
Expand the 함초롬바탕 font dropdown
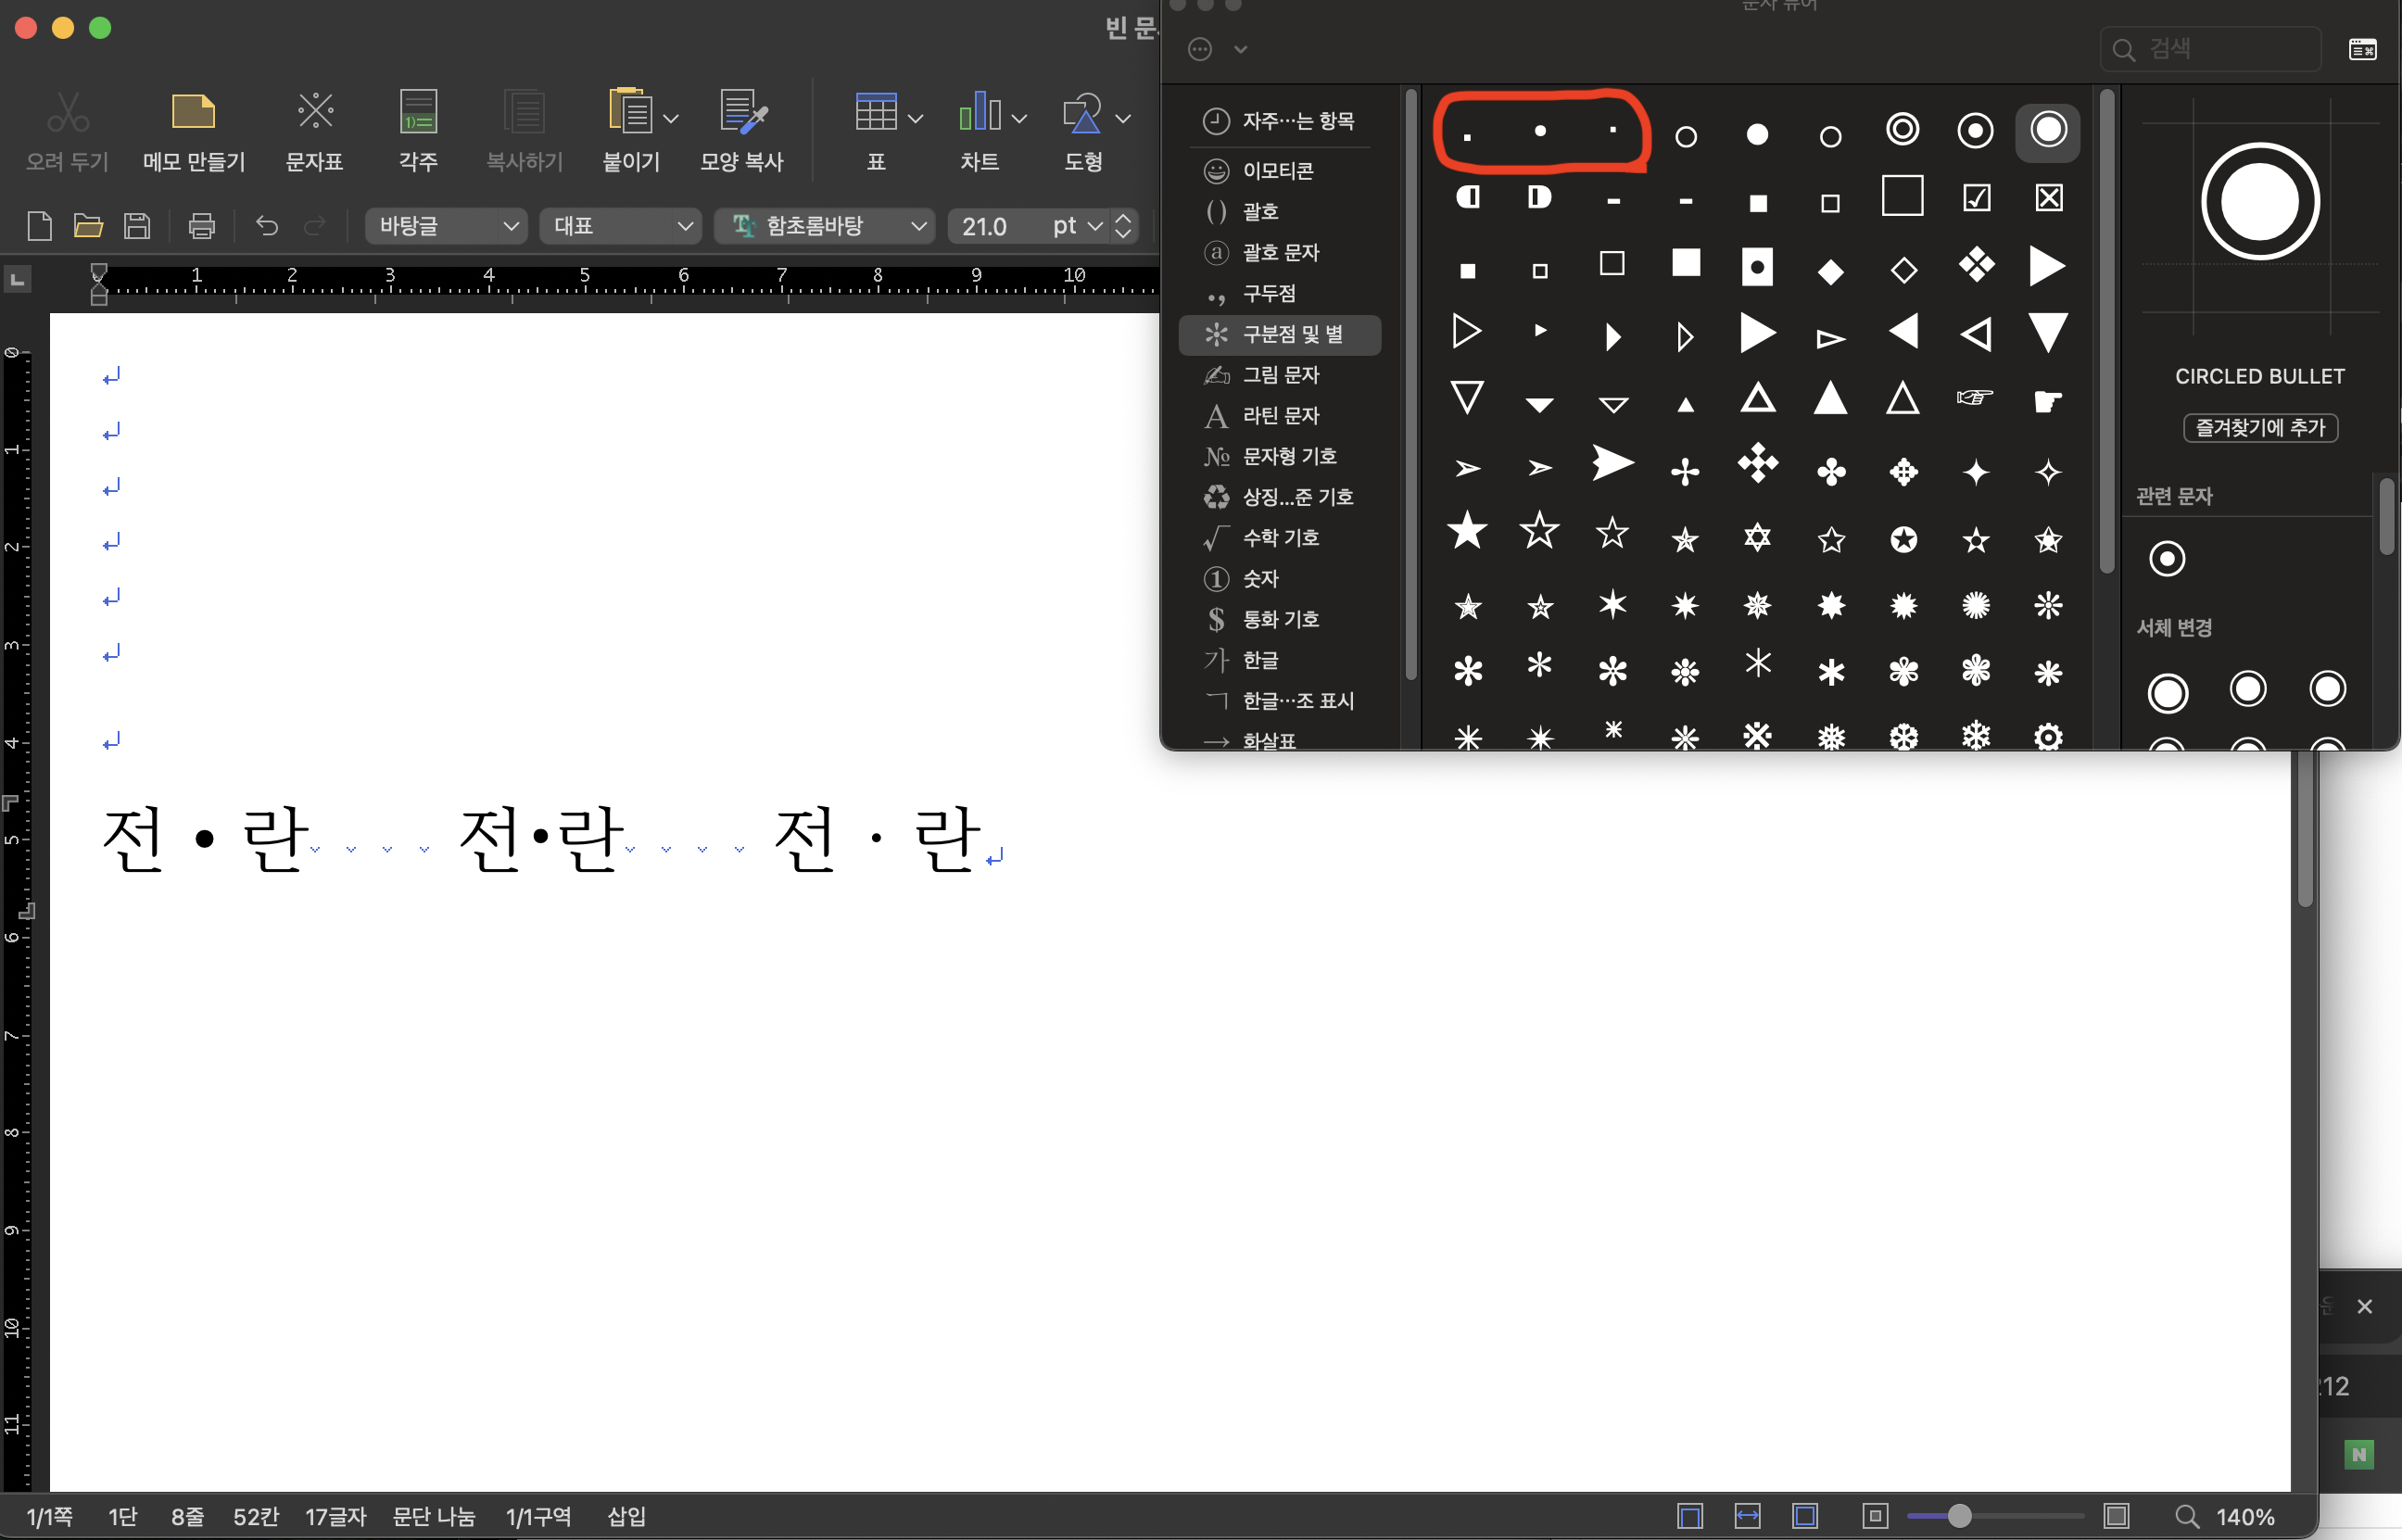click(x=918, y=226)
